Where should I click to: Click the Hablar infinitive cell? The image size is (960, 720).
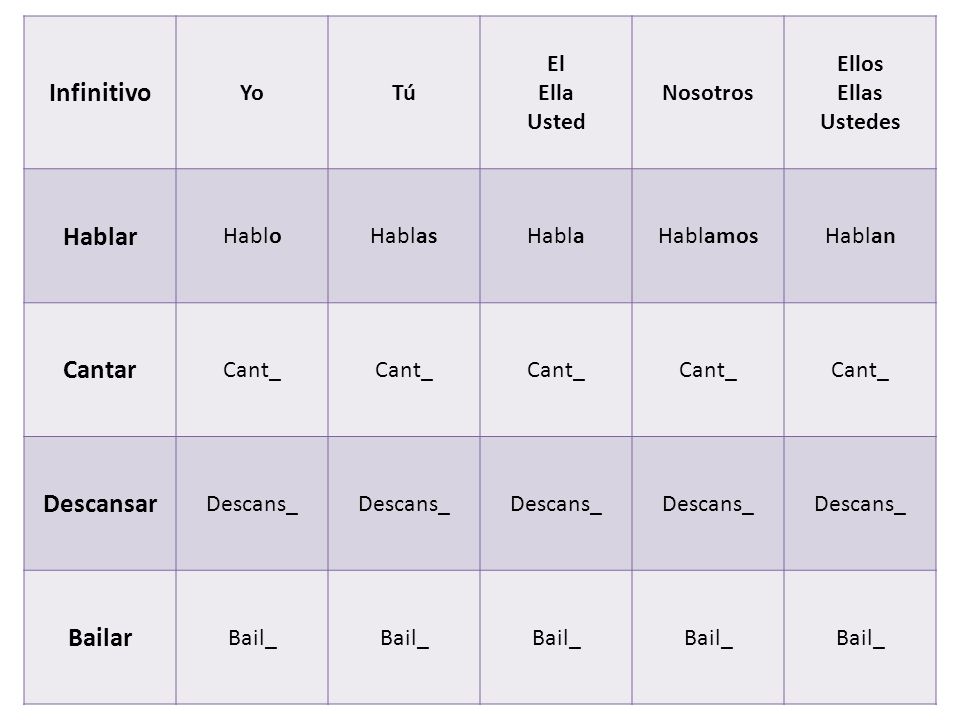coord(100,236)
